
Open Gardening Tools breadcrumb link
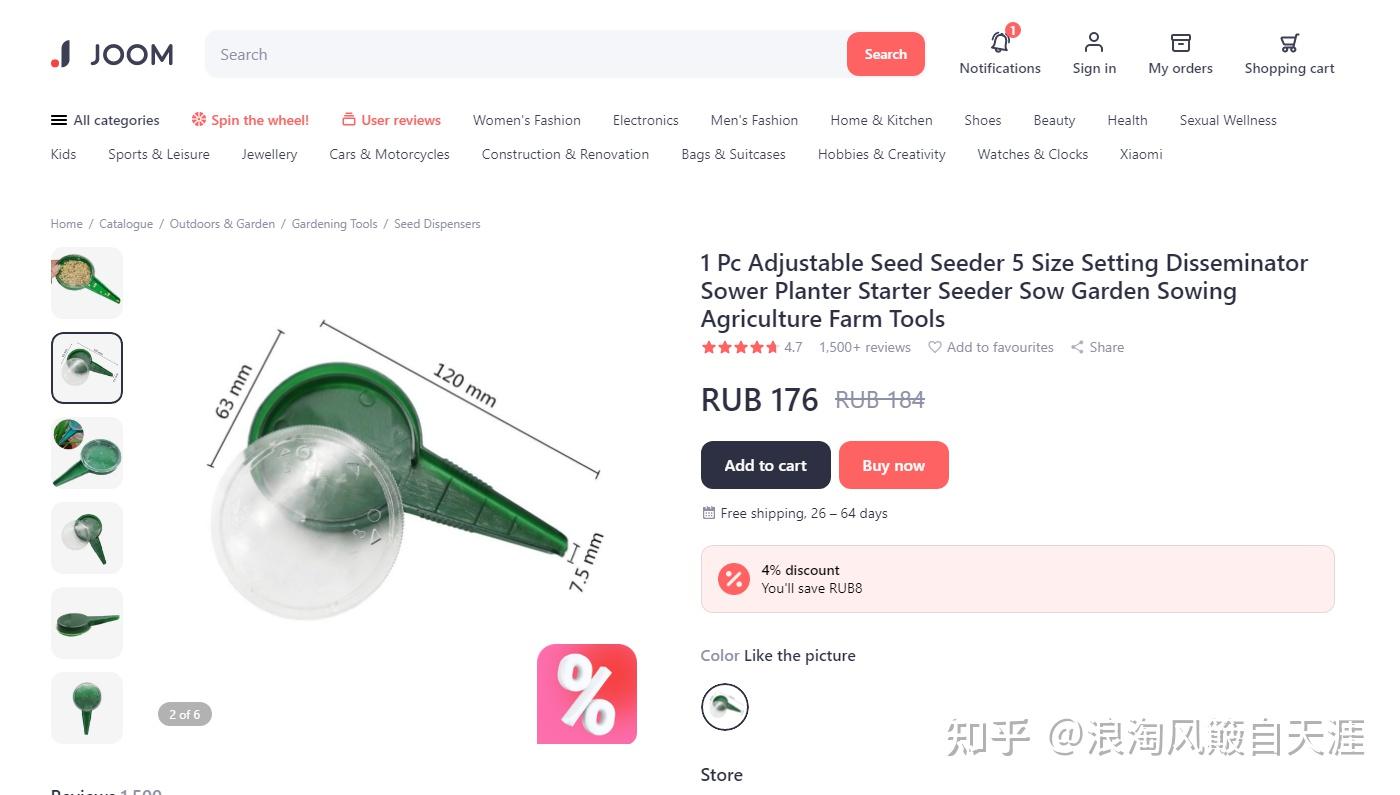coord(335,224)
